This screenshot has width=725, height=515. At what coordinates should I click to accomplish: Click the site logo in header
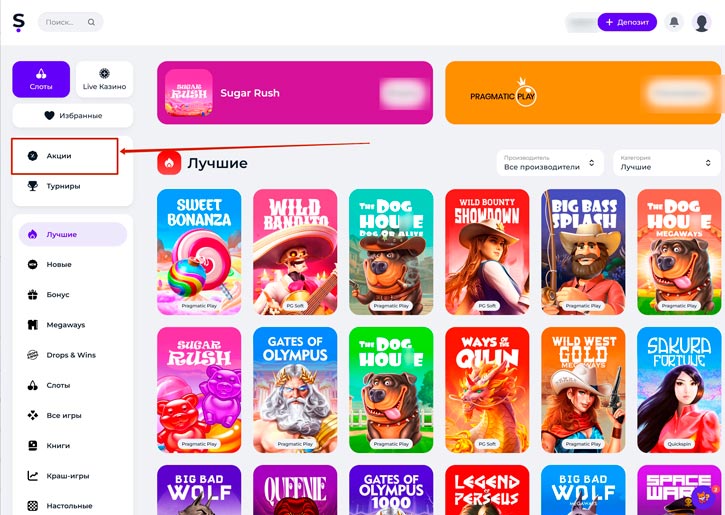18,22
